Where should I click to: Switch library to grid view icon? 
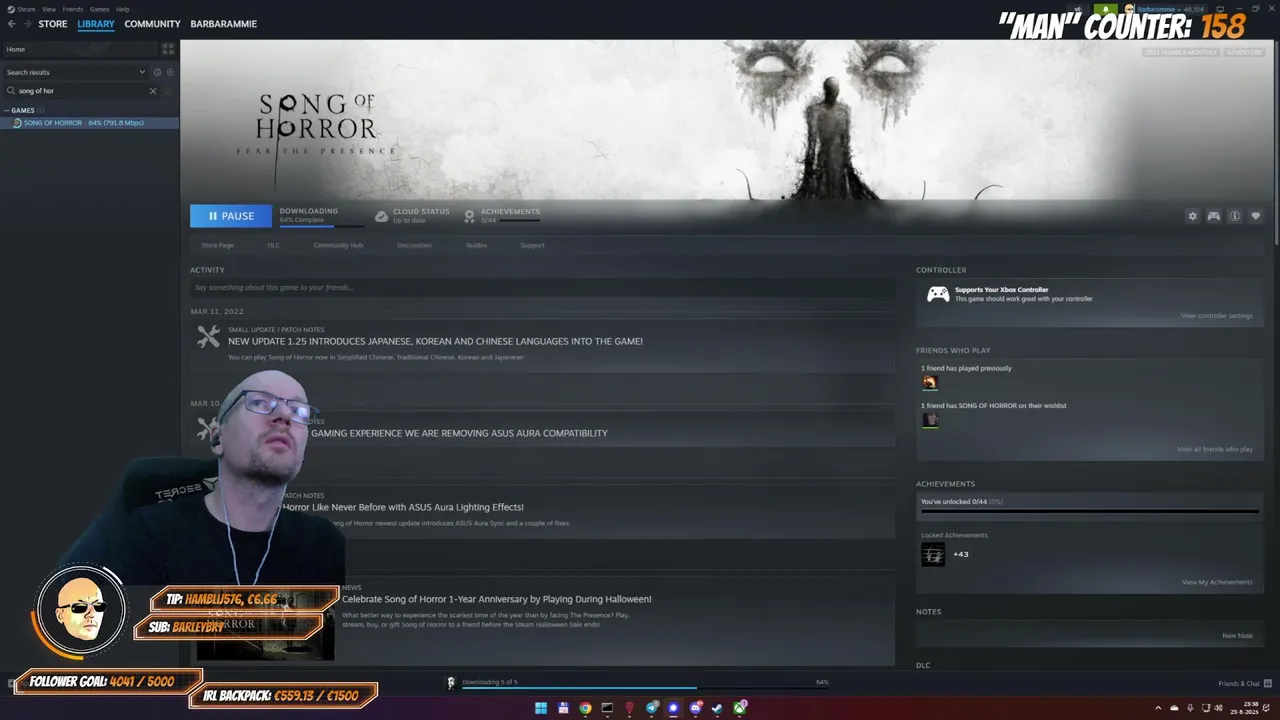[168, 49]
